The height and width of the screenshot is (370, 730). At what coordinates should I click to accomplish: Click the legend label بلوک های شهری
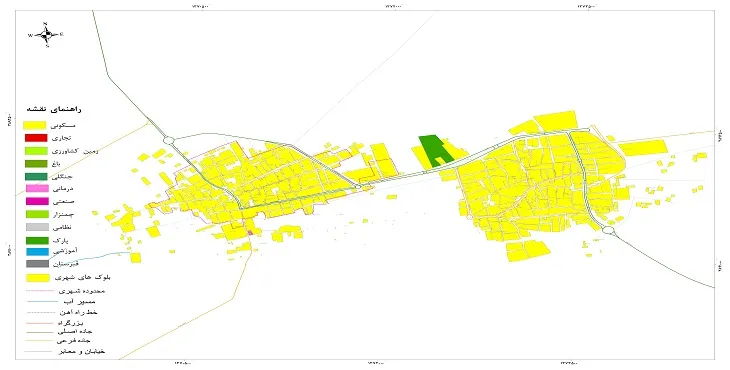(82, 277)
